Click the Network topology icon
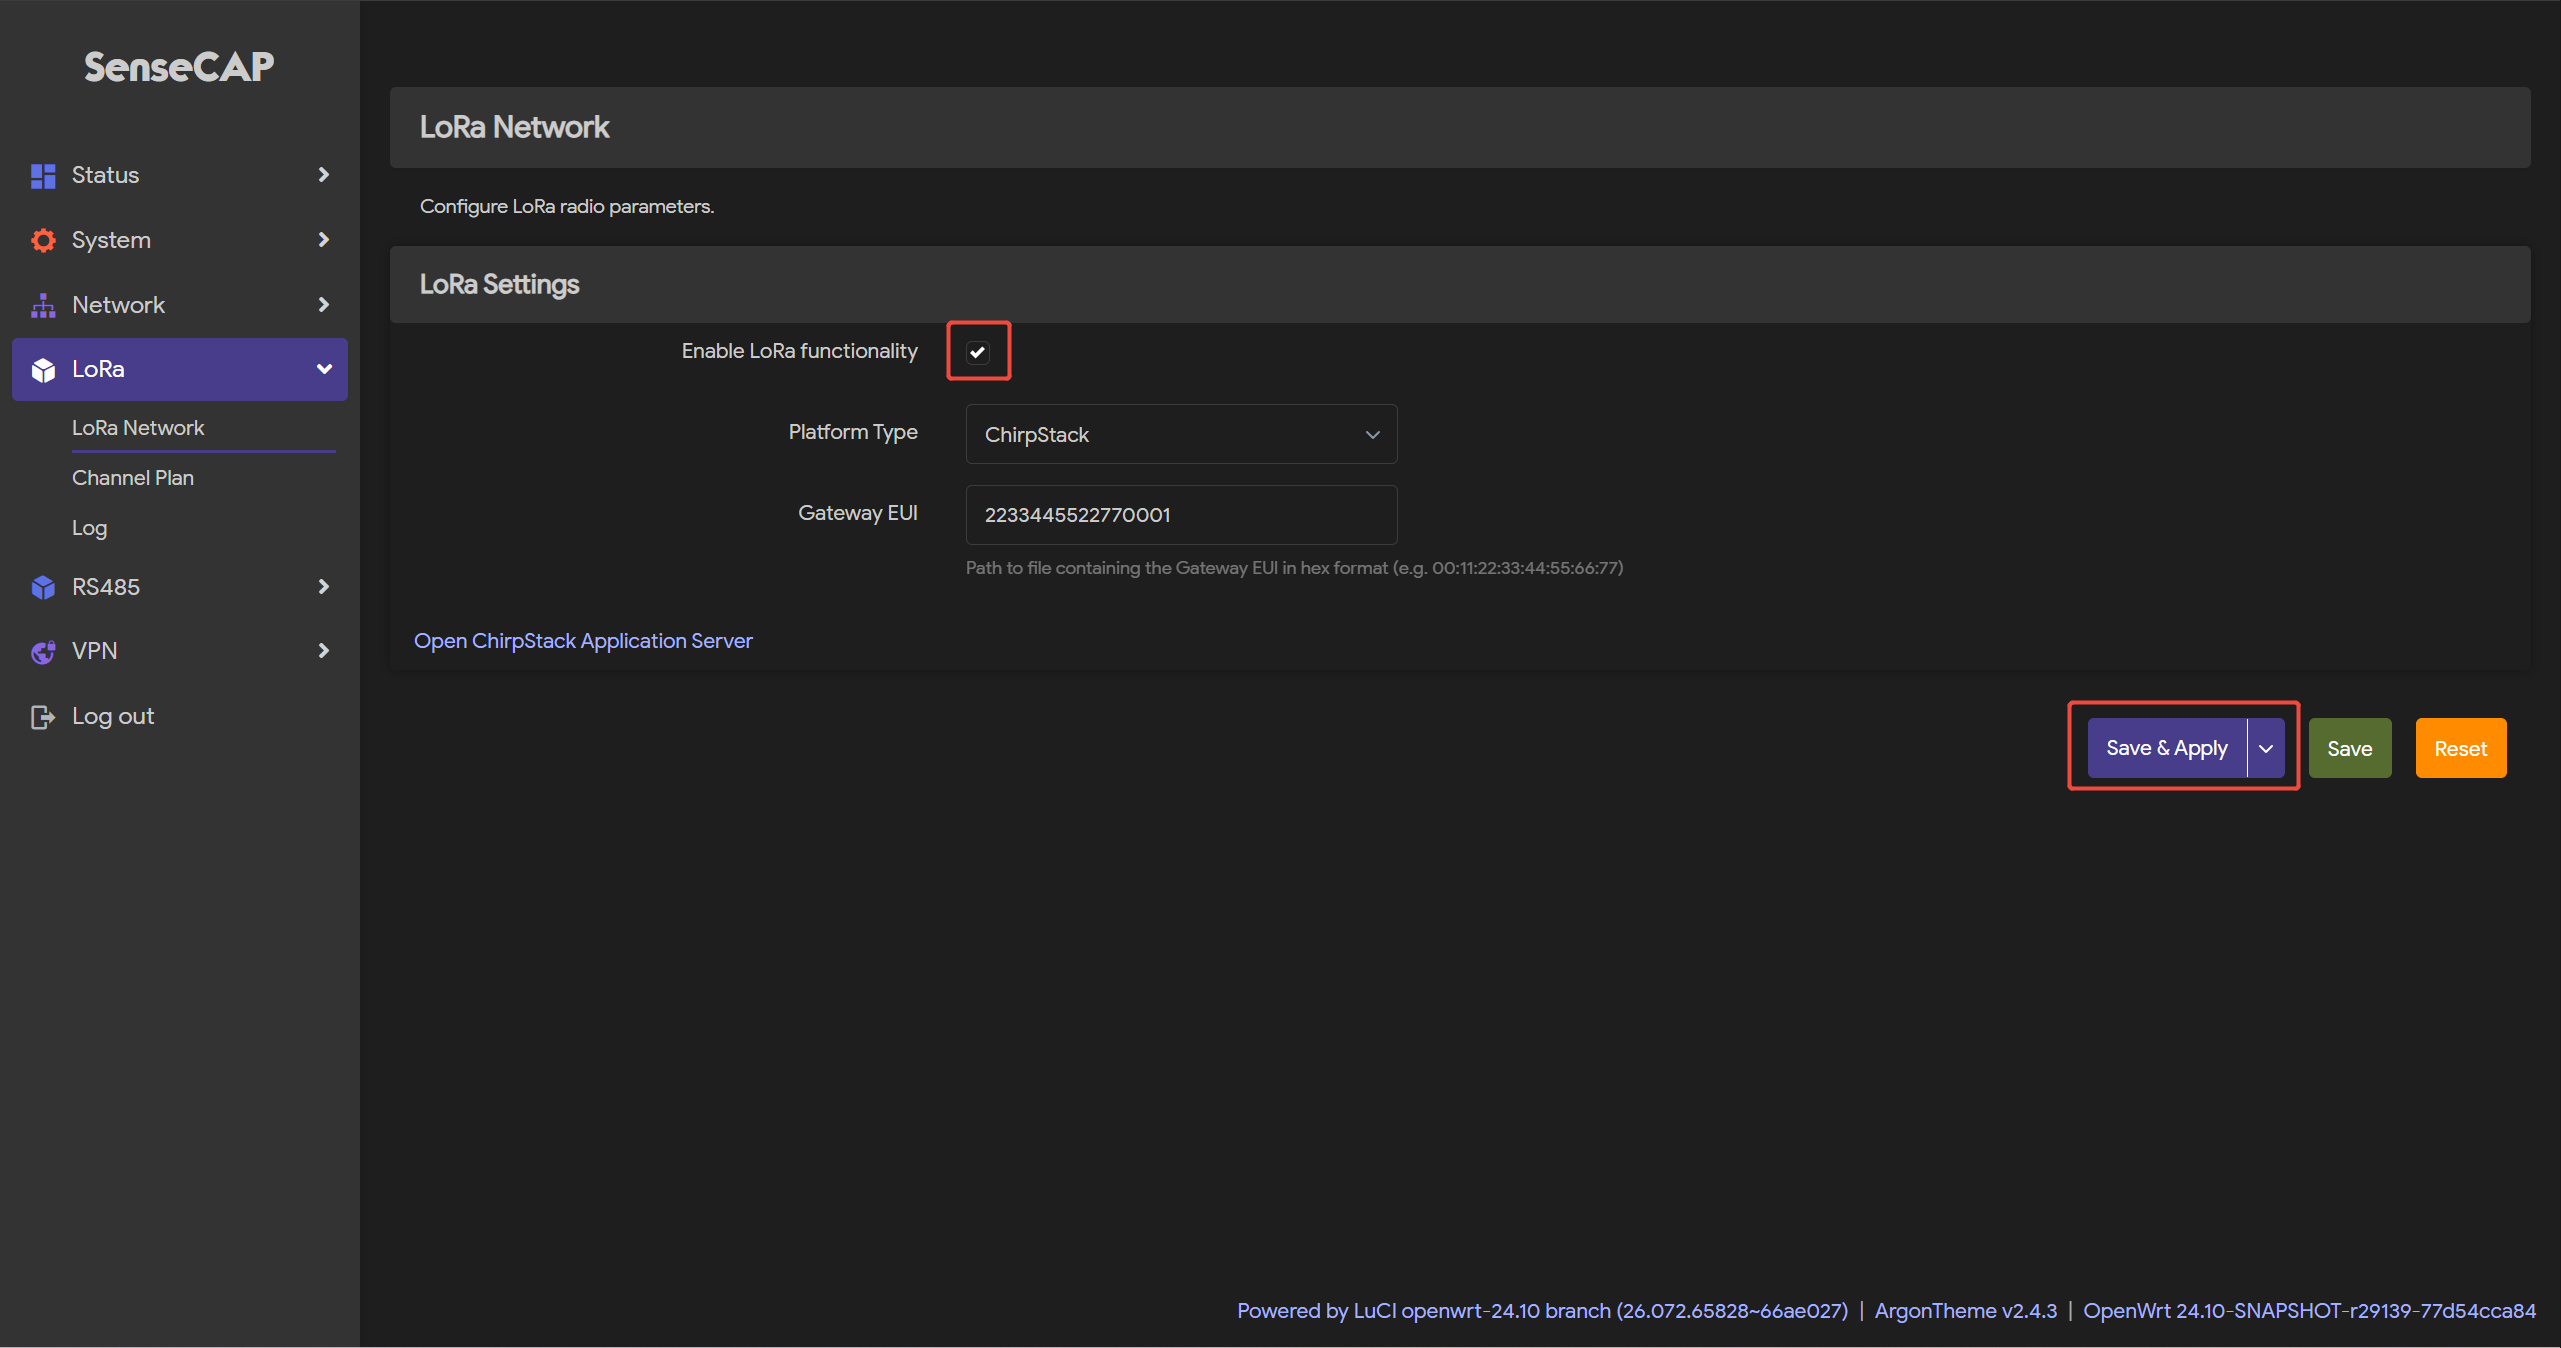 coord(43,305)
